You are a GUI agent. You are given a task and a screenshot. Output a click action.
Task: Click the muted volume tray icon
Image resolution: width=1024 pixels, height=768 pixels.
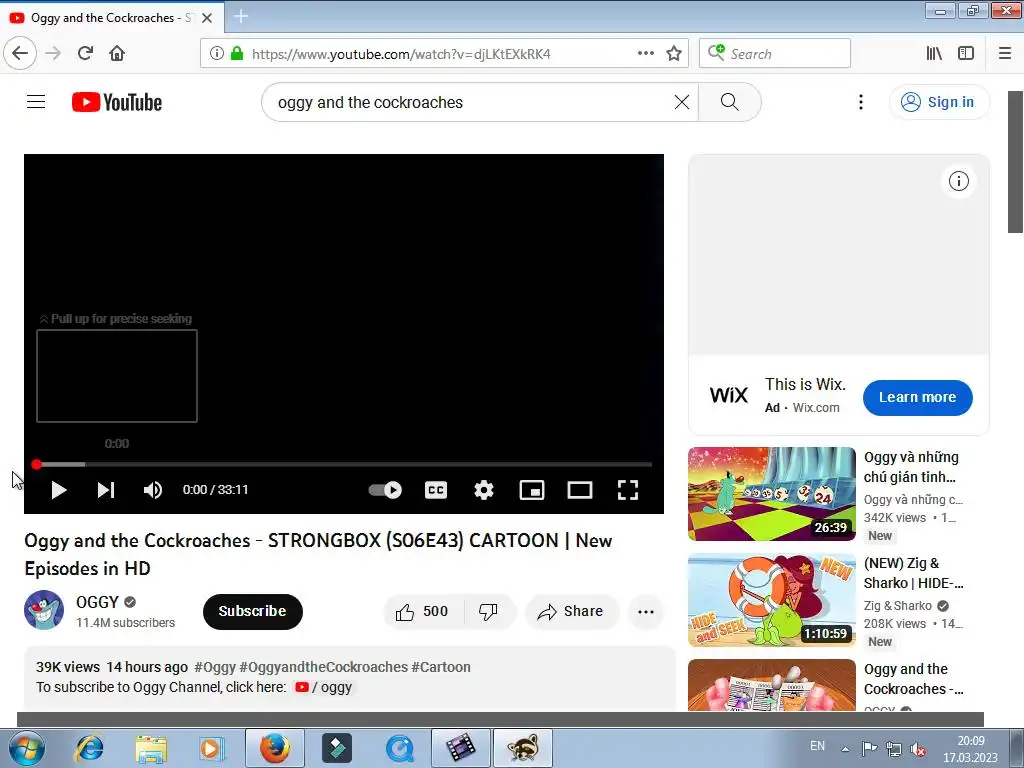918,749
